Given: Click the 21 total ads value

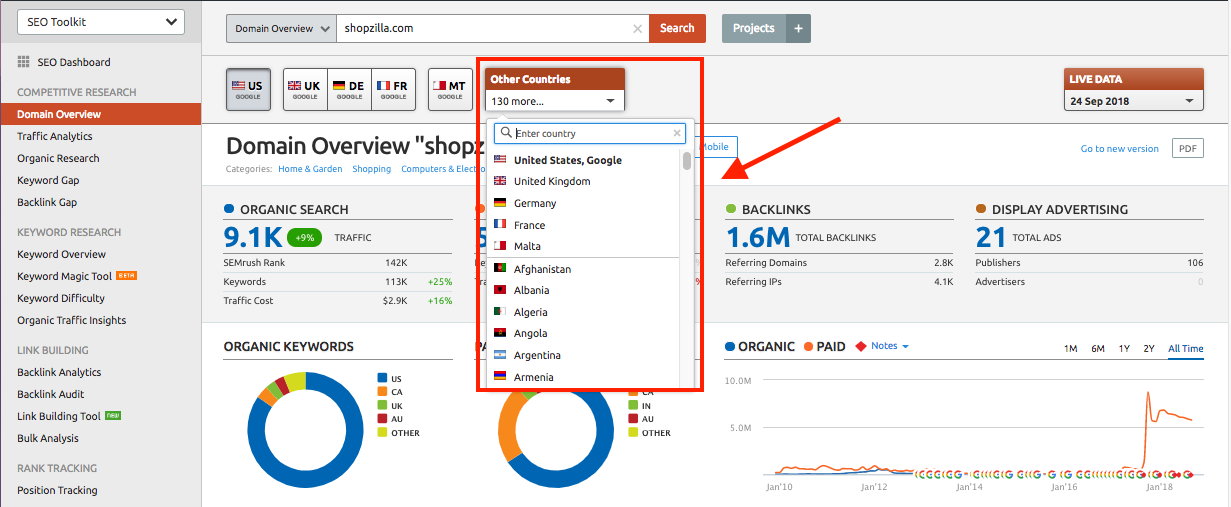Looking at the screenshot, I should tap(990, 237).
